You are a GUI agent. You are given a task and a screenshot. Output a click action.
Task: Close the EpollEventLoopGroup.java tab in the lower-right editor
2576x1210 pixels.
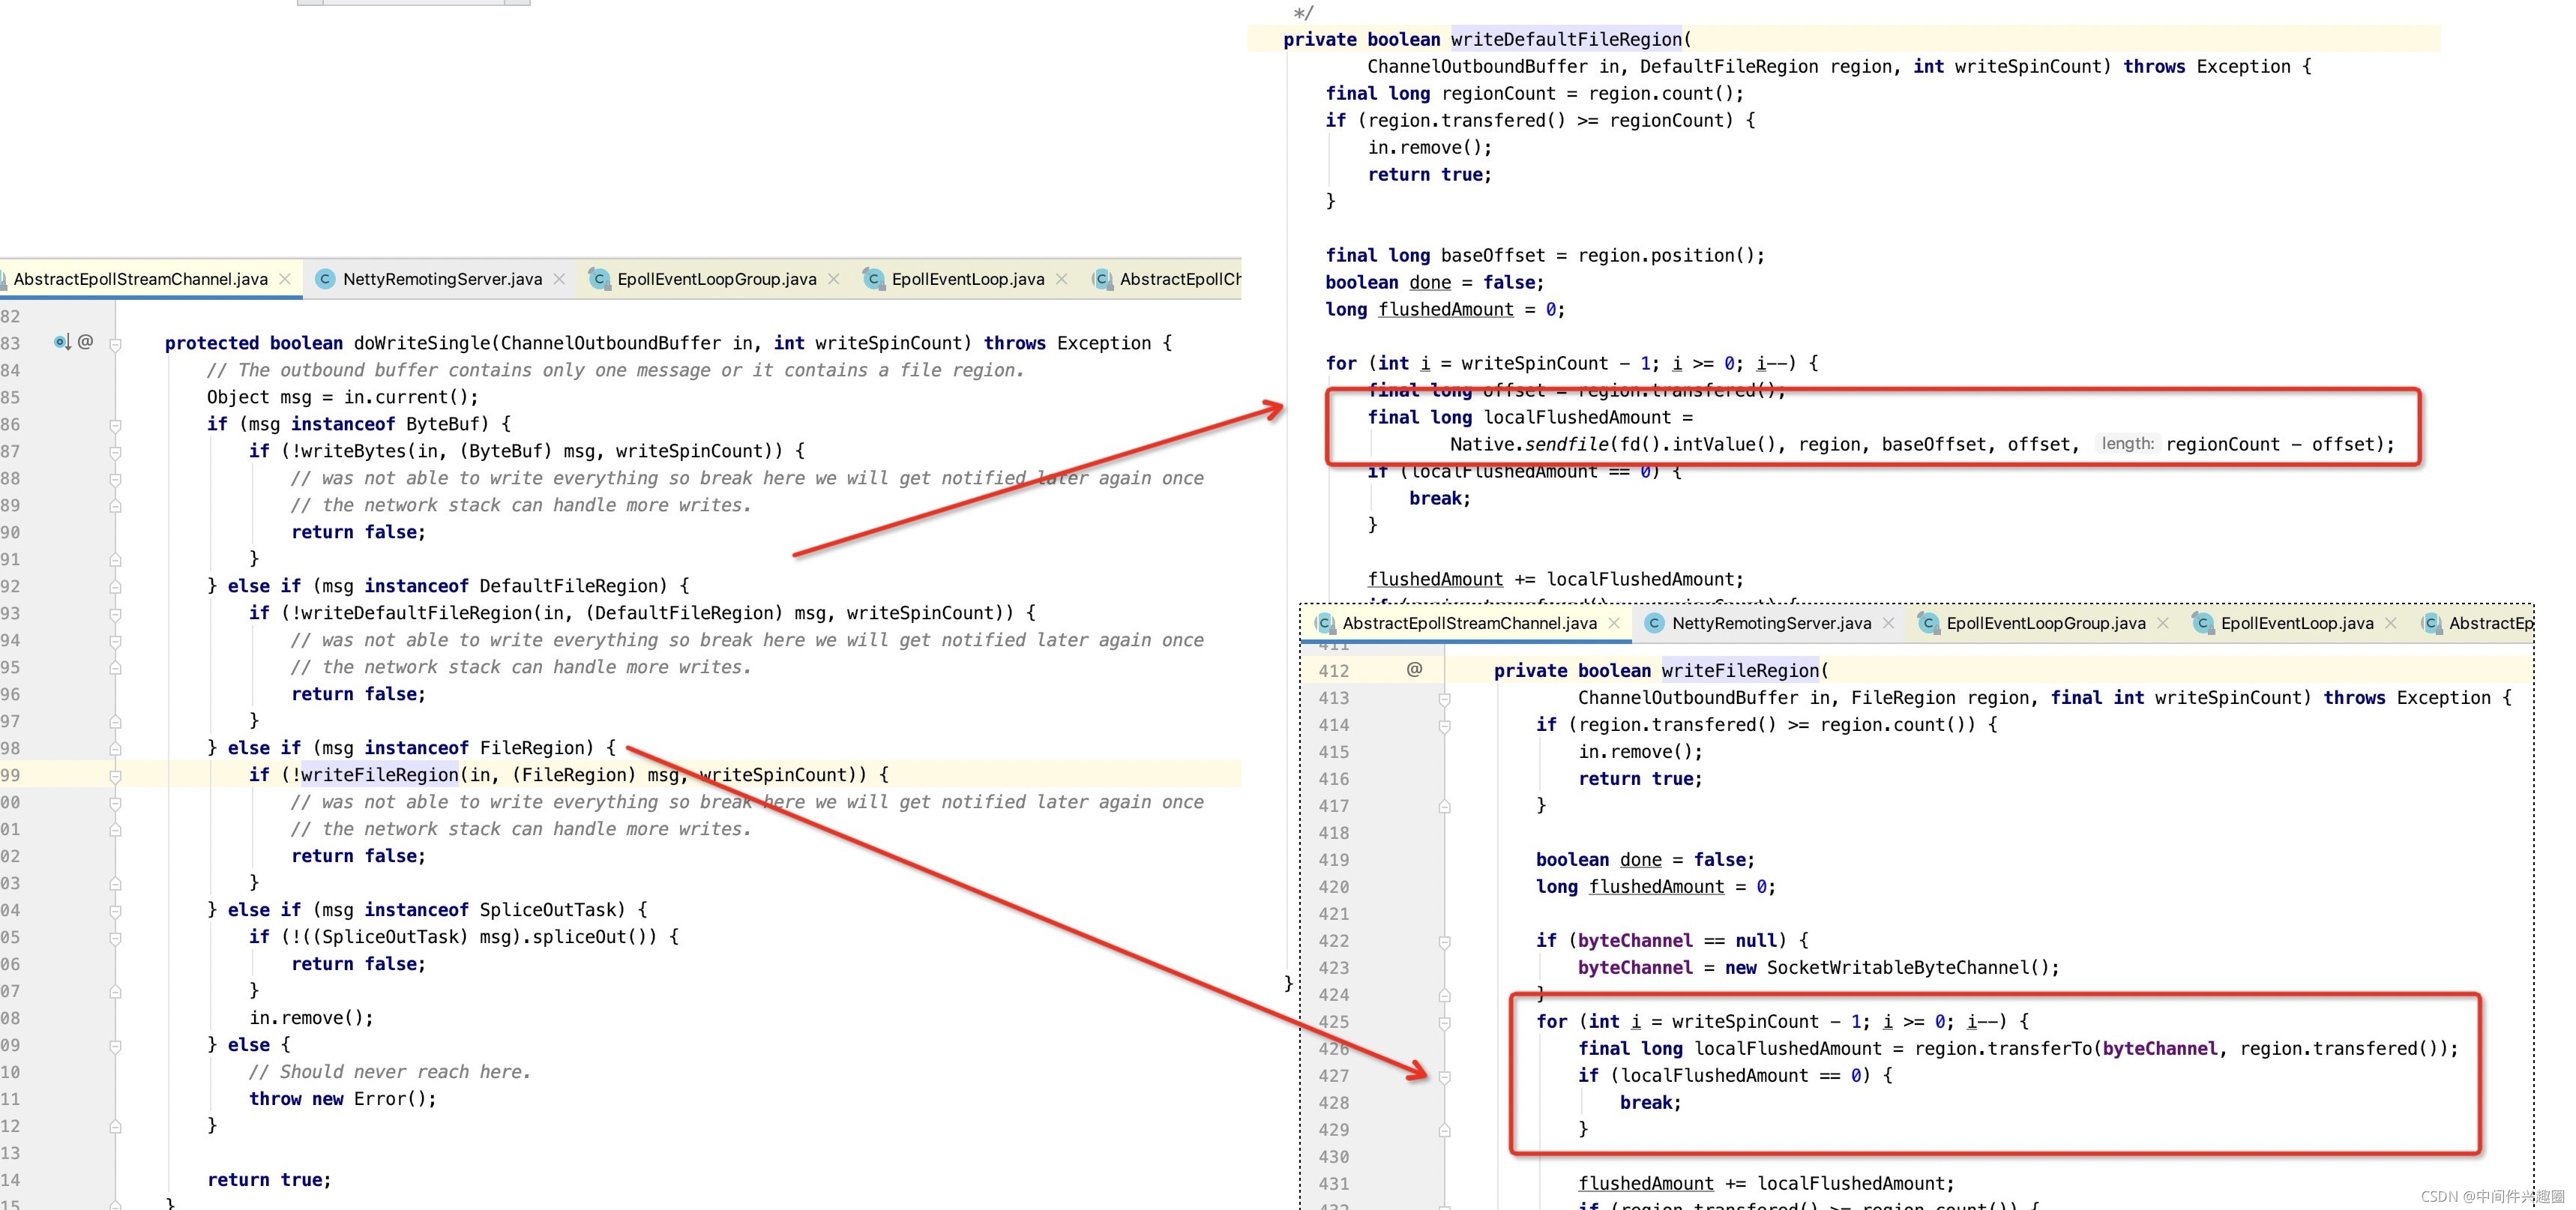2163,623
